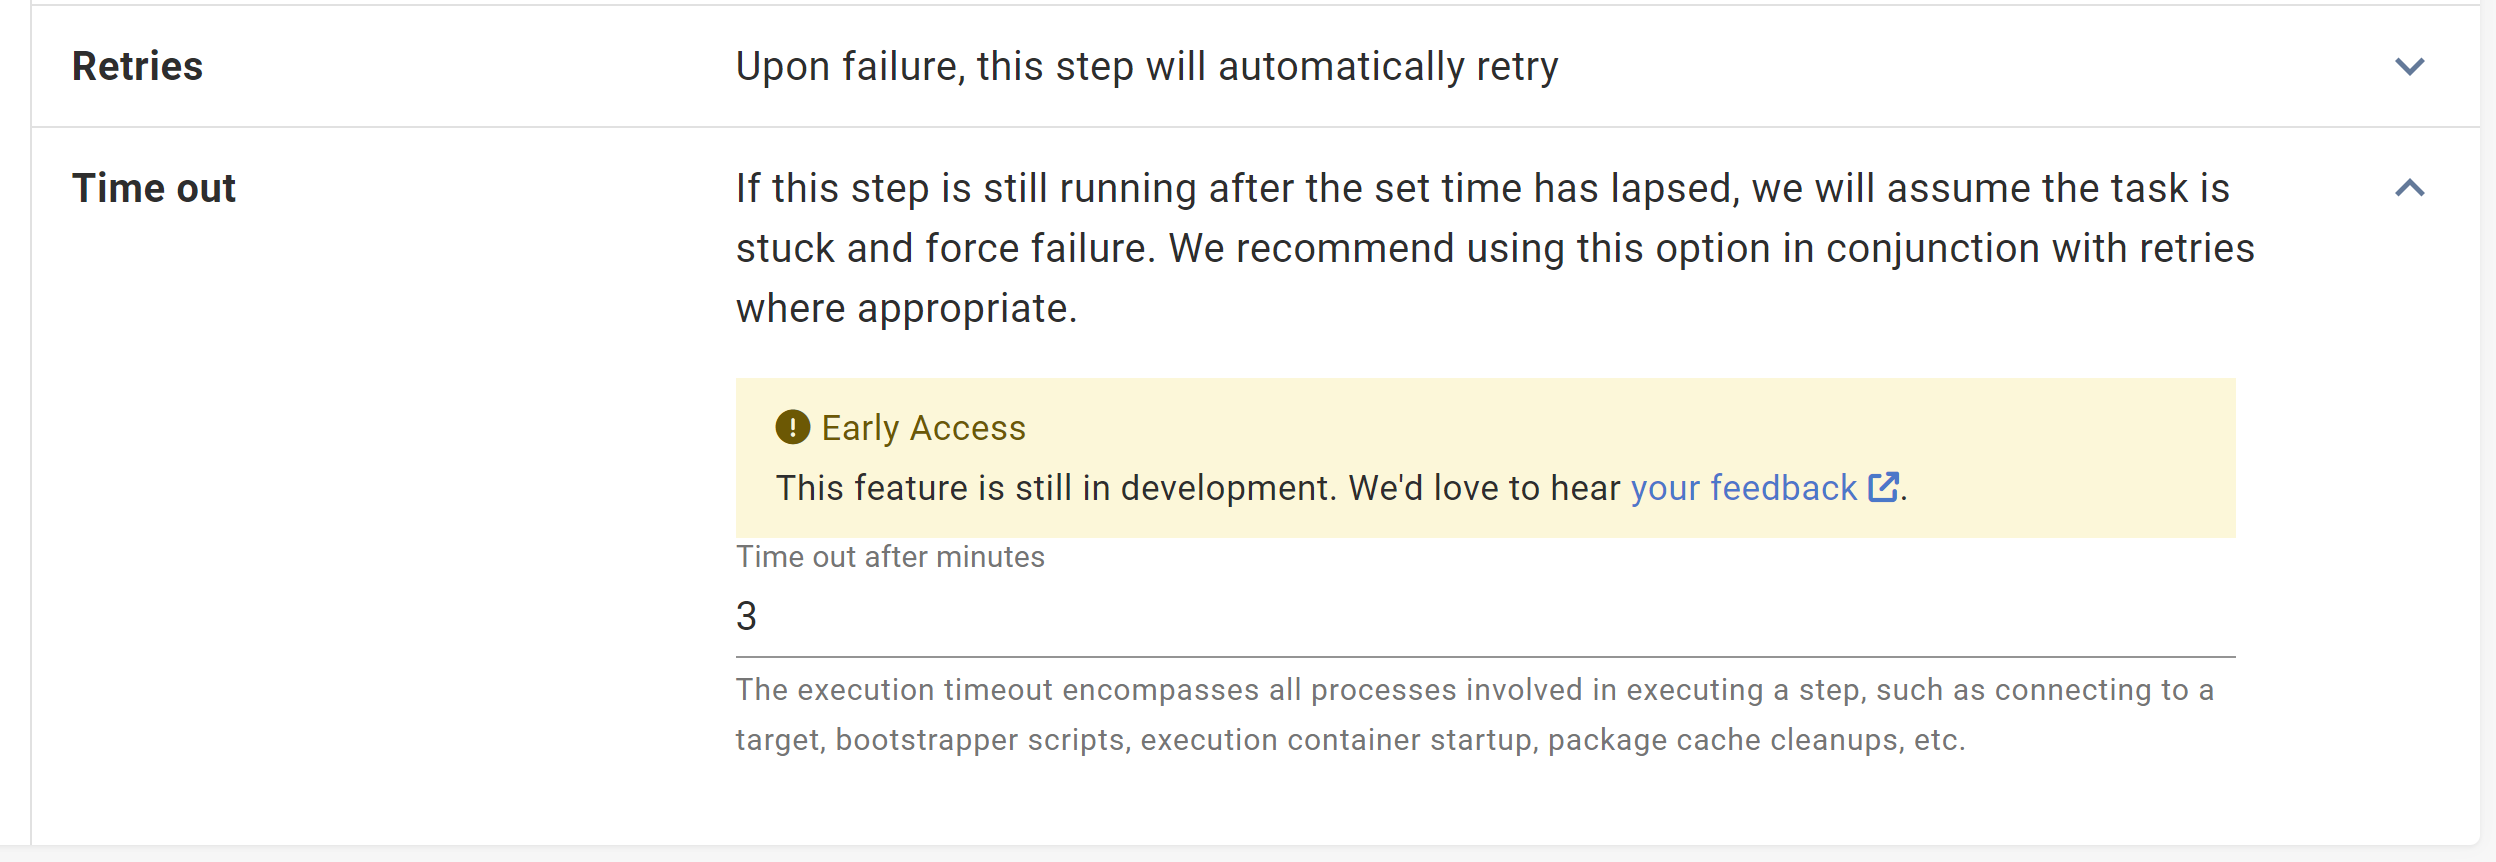Click the Time out section heading
The image size is (2496, 862).
tap(154, 187)
